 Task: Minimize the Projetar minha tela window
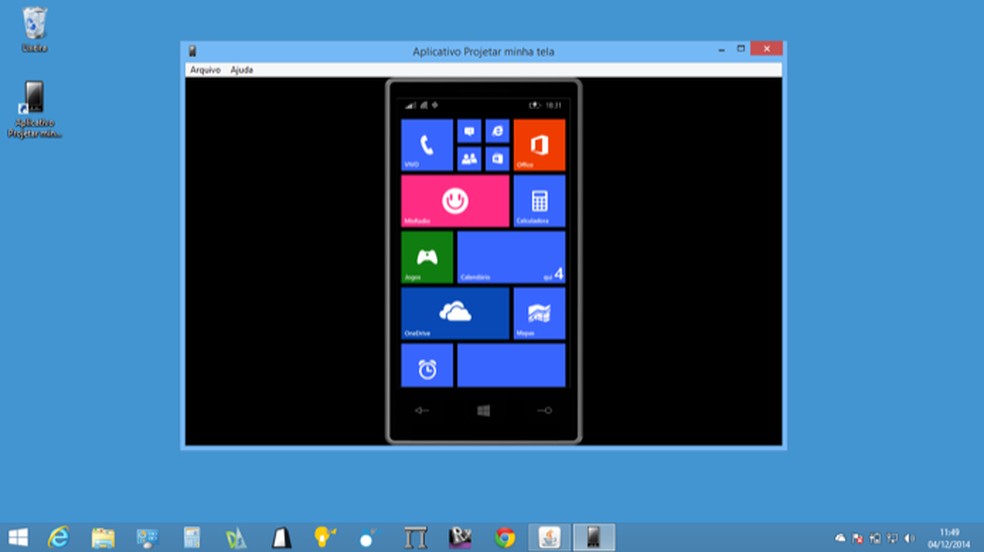pos(722,49)
